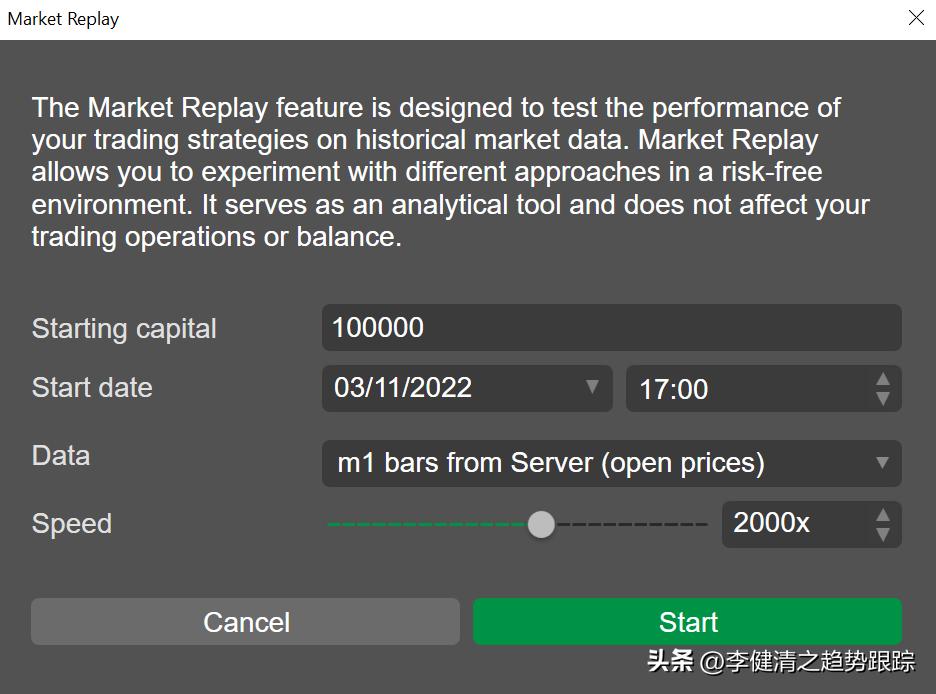The width and height of the screenshot is (936, 694).
Task: Click the 17:00 time field
Action: (x=745, y=389)
